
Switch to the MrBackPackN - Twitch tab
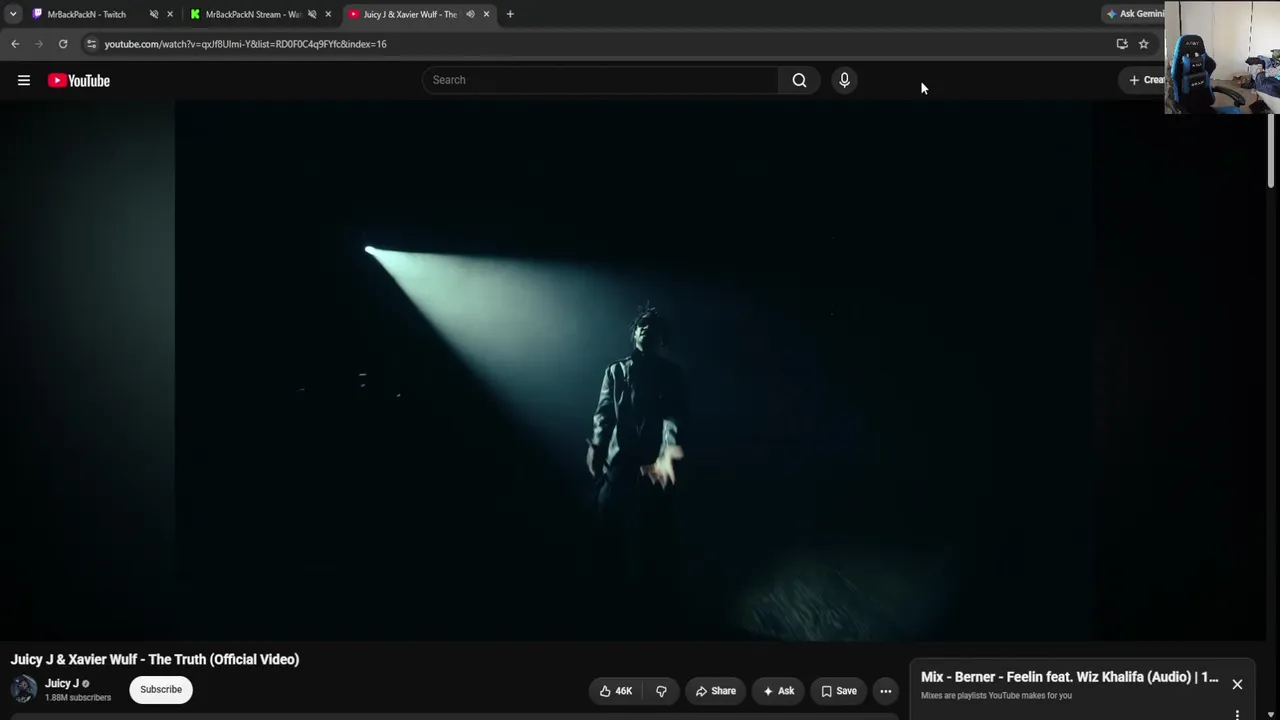point(86,14)
